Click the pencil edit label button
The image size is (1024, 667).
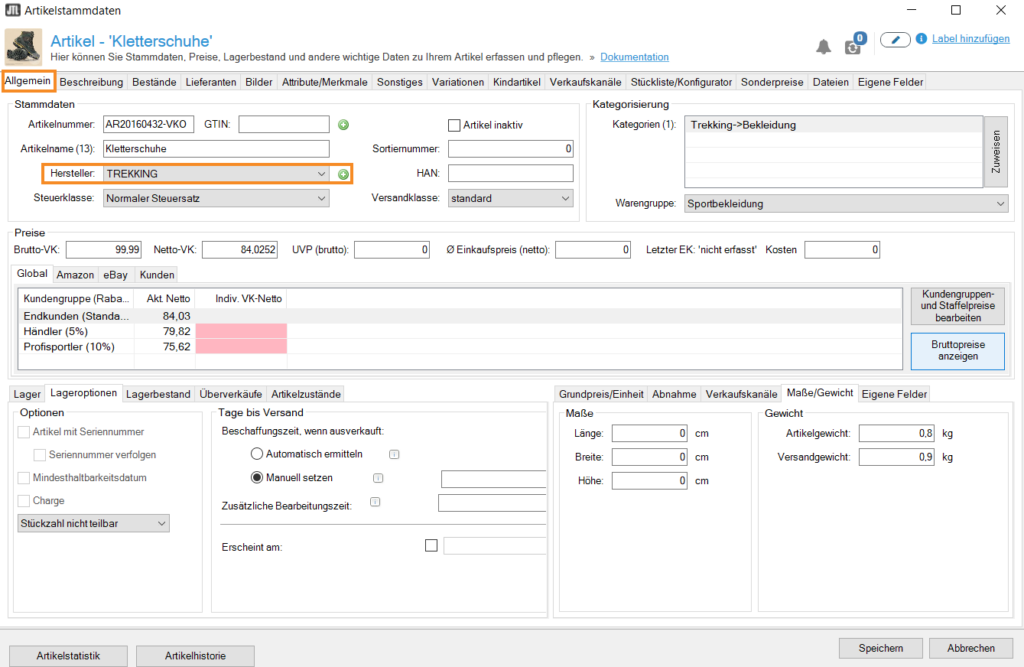point(895,40)
